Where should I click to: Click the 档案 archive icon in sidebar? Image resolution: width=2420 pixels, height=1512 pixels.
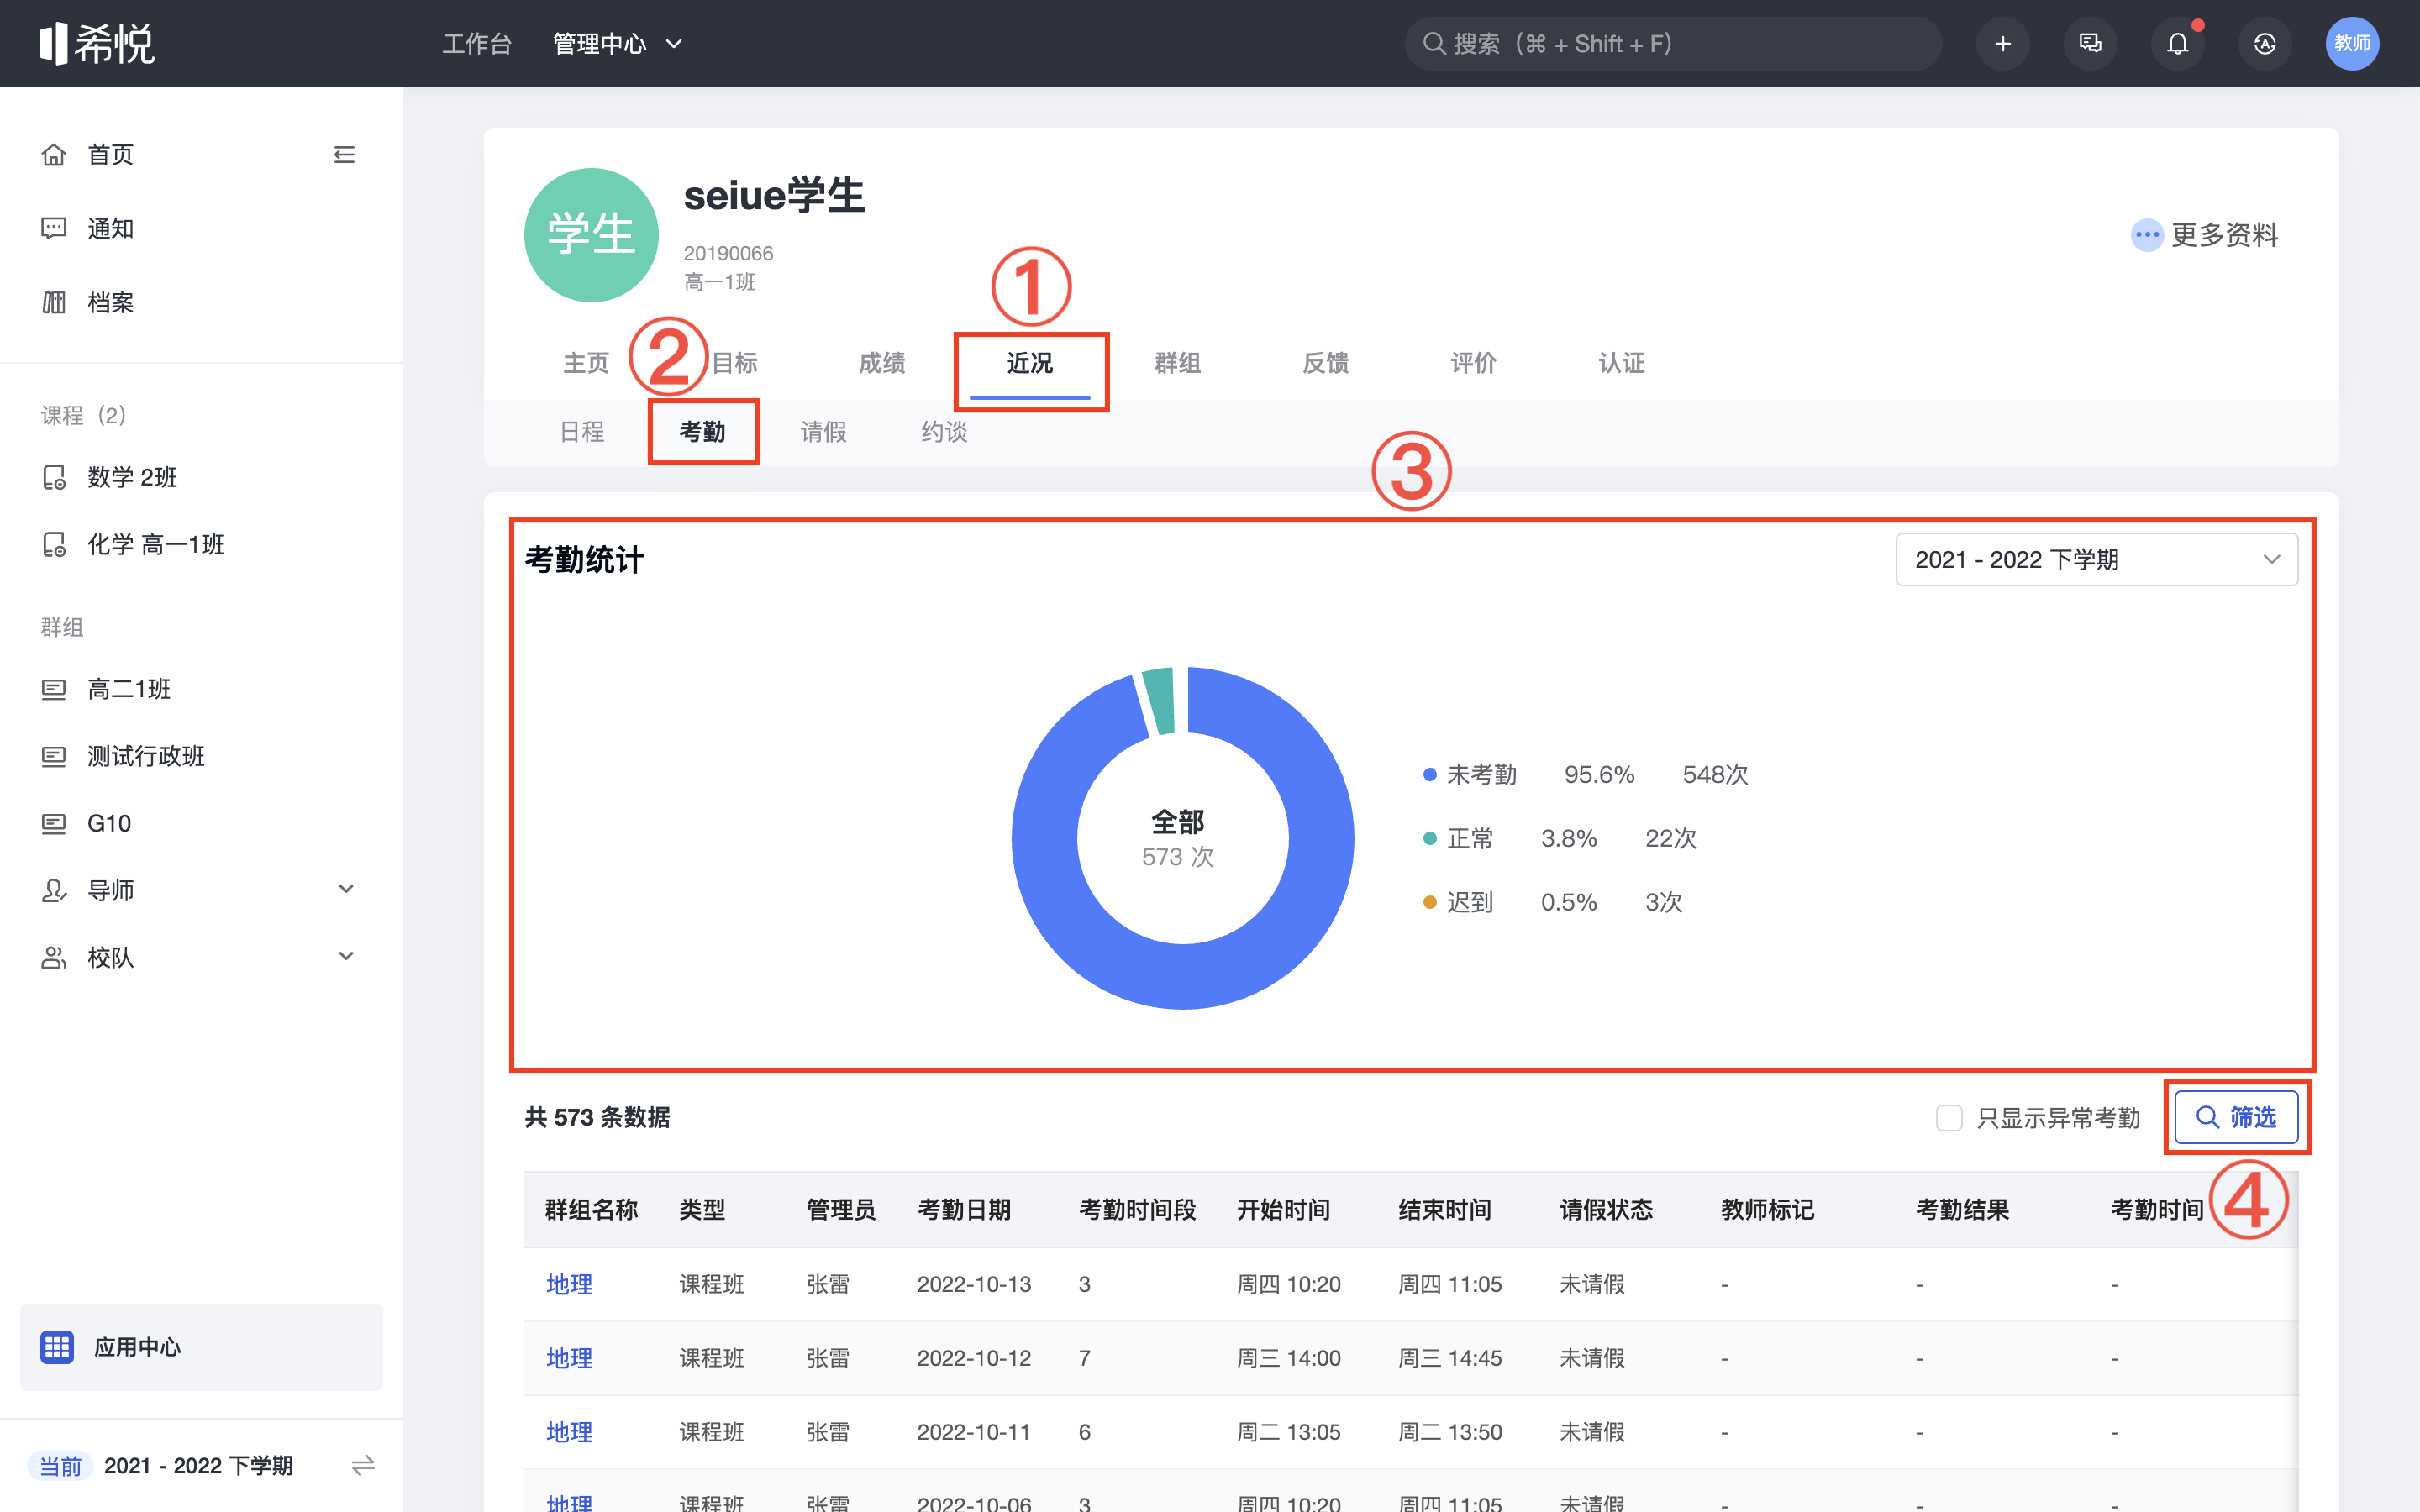[x=54, y=302]
